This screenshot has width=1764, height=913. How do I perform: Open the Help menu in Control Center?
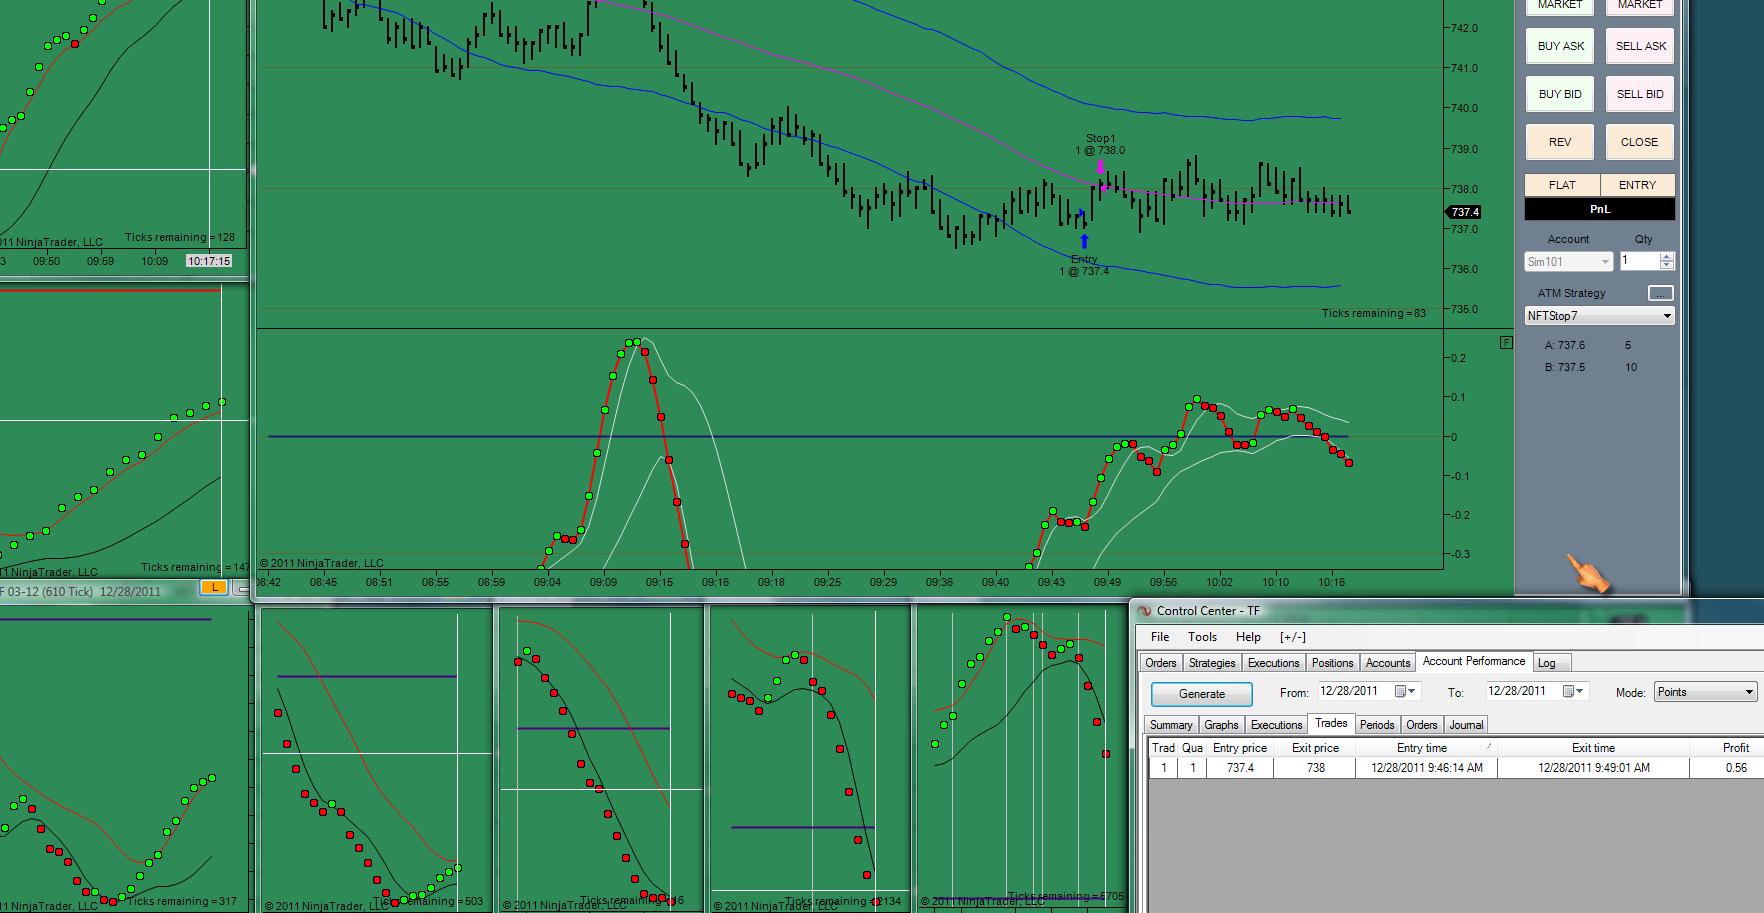(1248, 637)
